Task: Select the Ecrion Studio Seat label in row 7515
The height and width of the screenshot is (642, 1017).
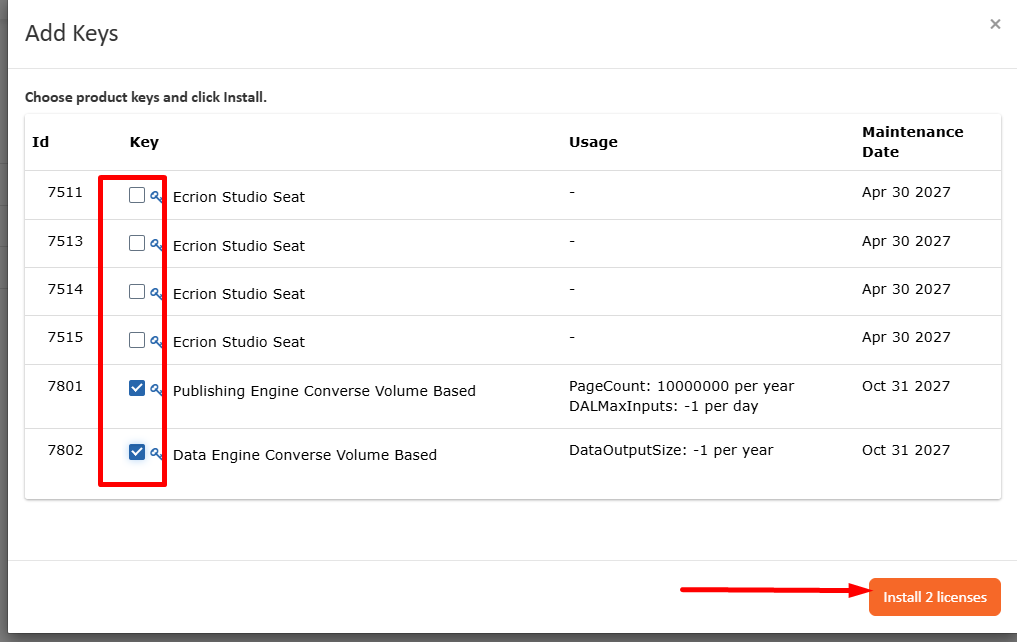Action: pyautogui.click(x=239, y=342)
